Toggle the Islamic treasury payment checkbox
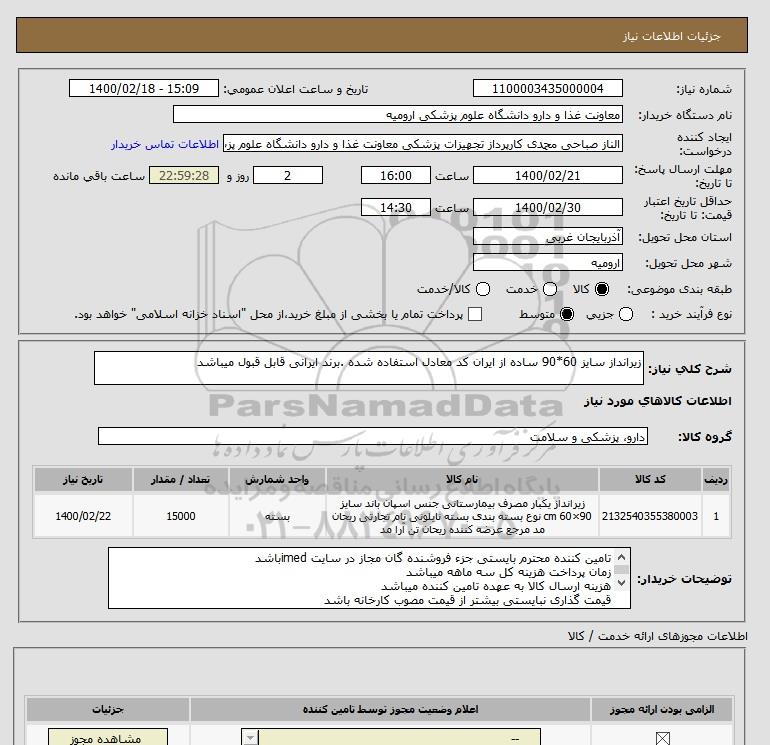Screen dimensions: 770x745 coord(475,314)
